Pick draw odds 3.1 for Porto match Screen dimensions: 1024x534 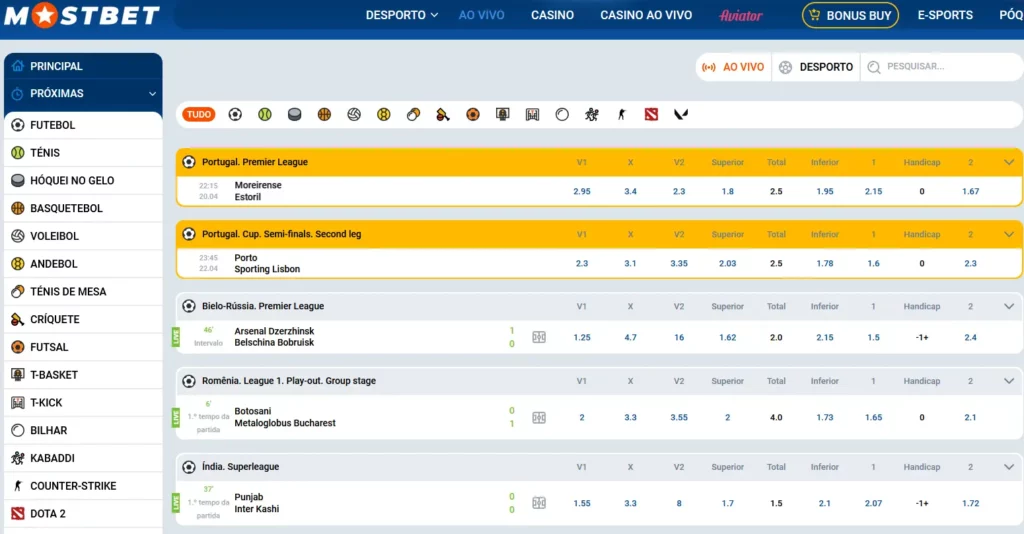click(x=630, y=264)
